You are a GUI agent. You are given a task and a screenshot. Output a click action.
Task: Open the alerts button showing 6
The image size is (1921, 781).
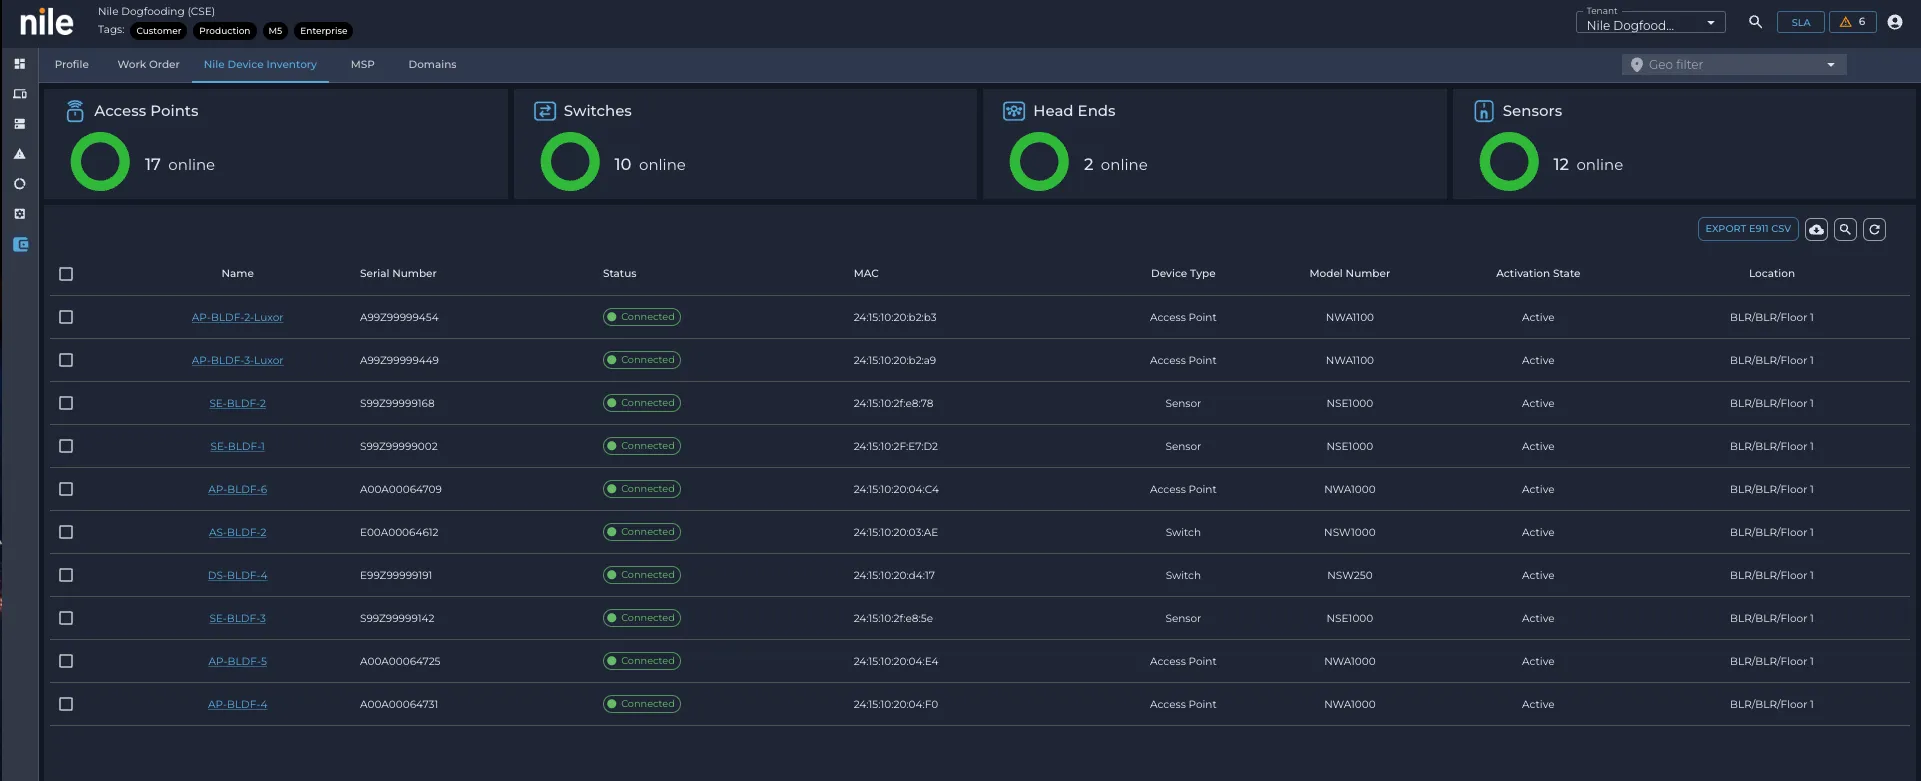point(1853,22)
